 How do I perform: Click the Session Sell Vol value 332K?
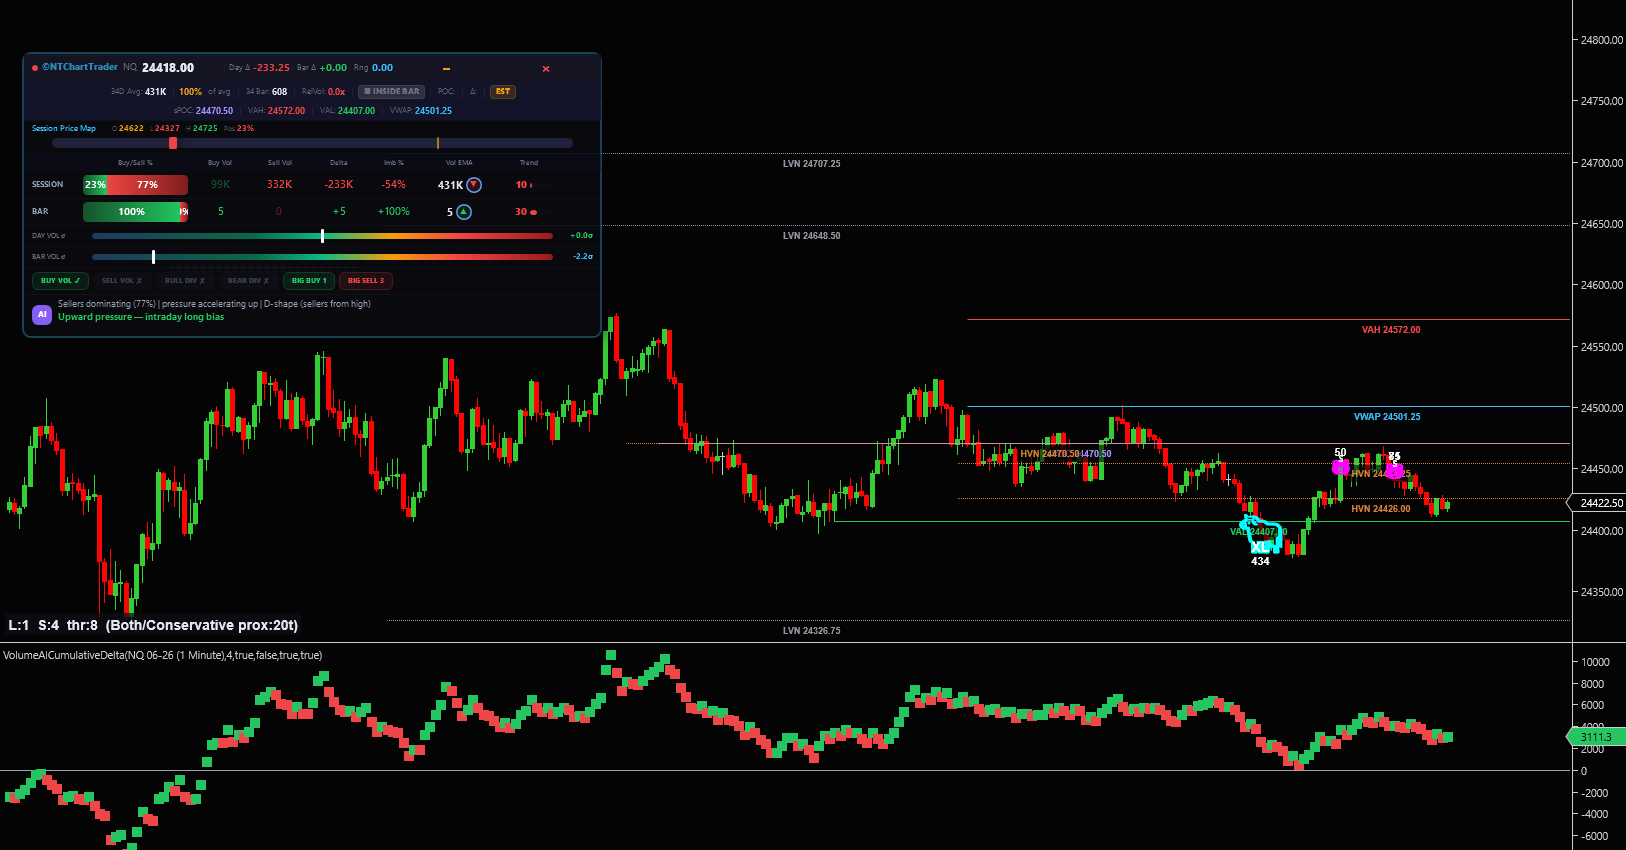279,185
